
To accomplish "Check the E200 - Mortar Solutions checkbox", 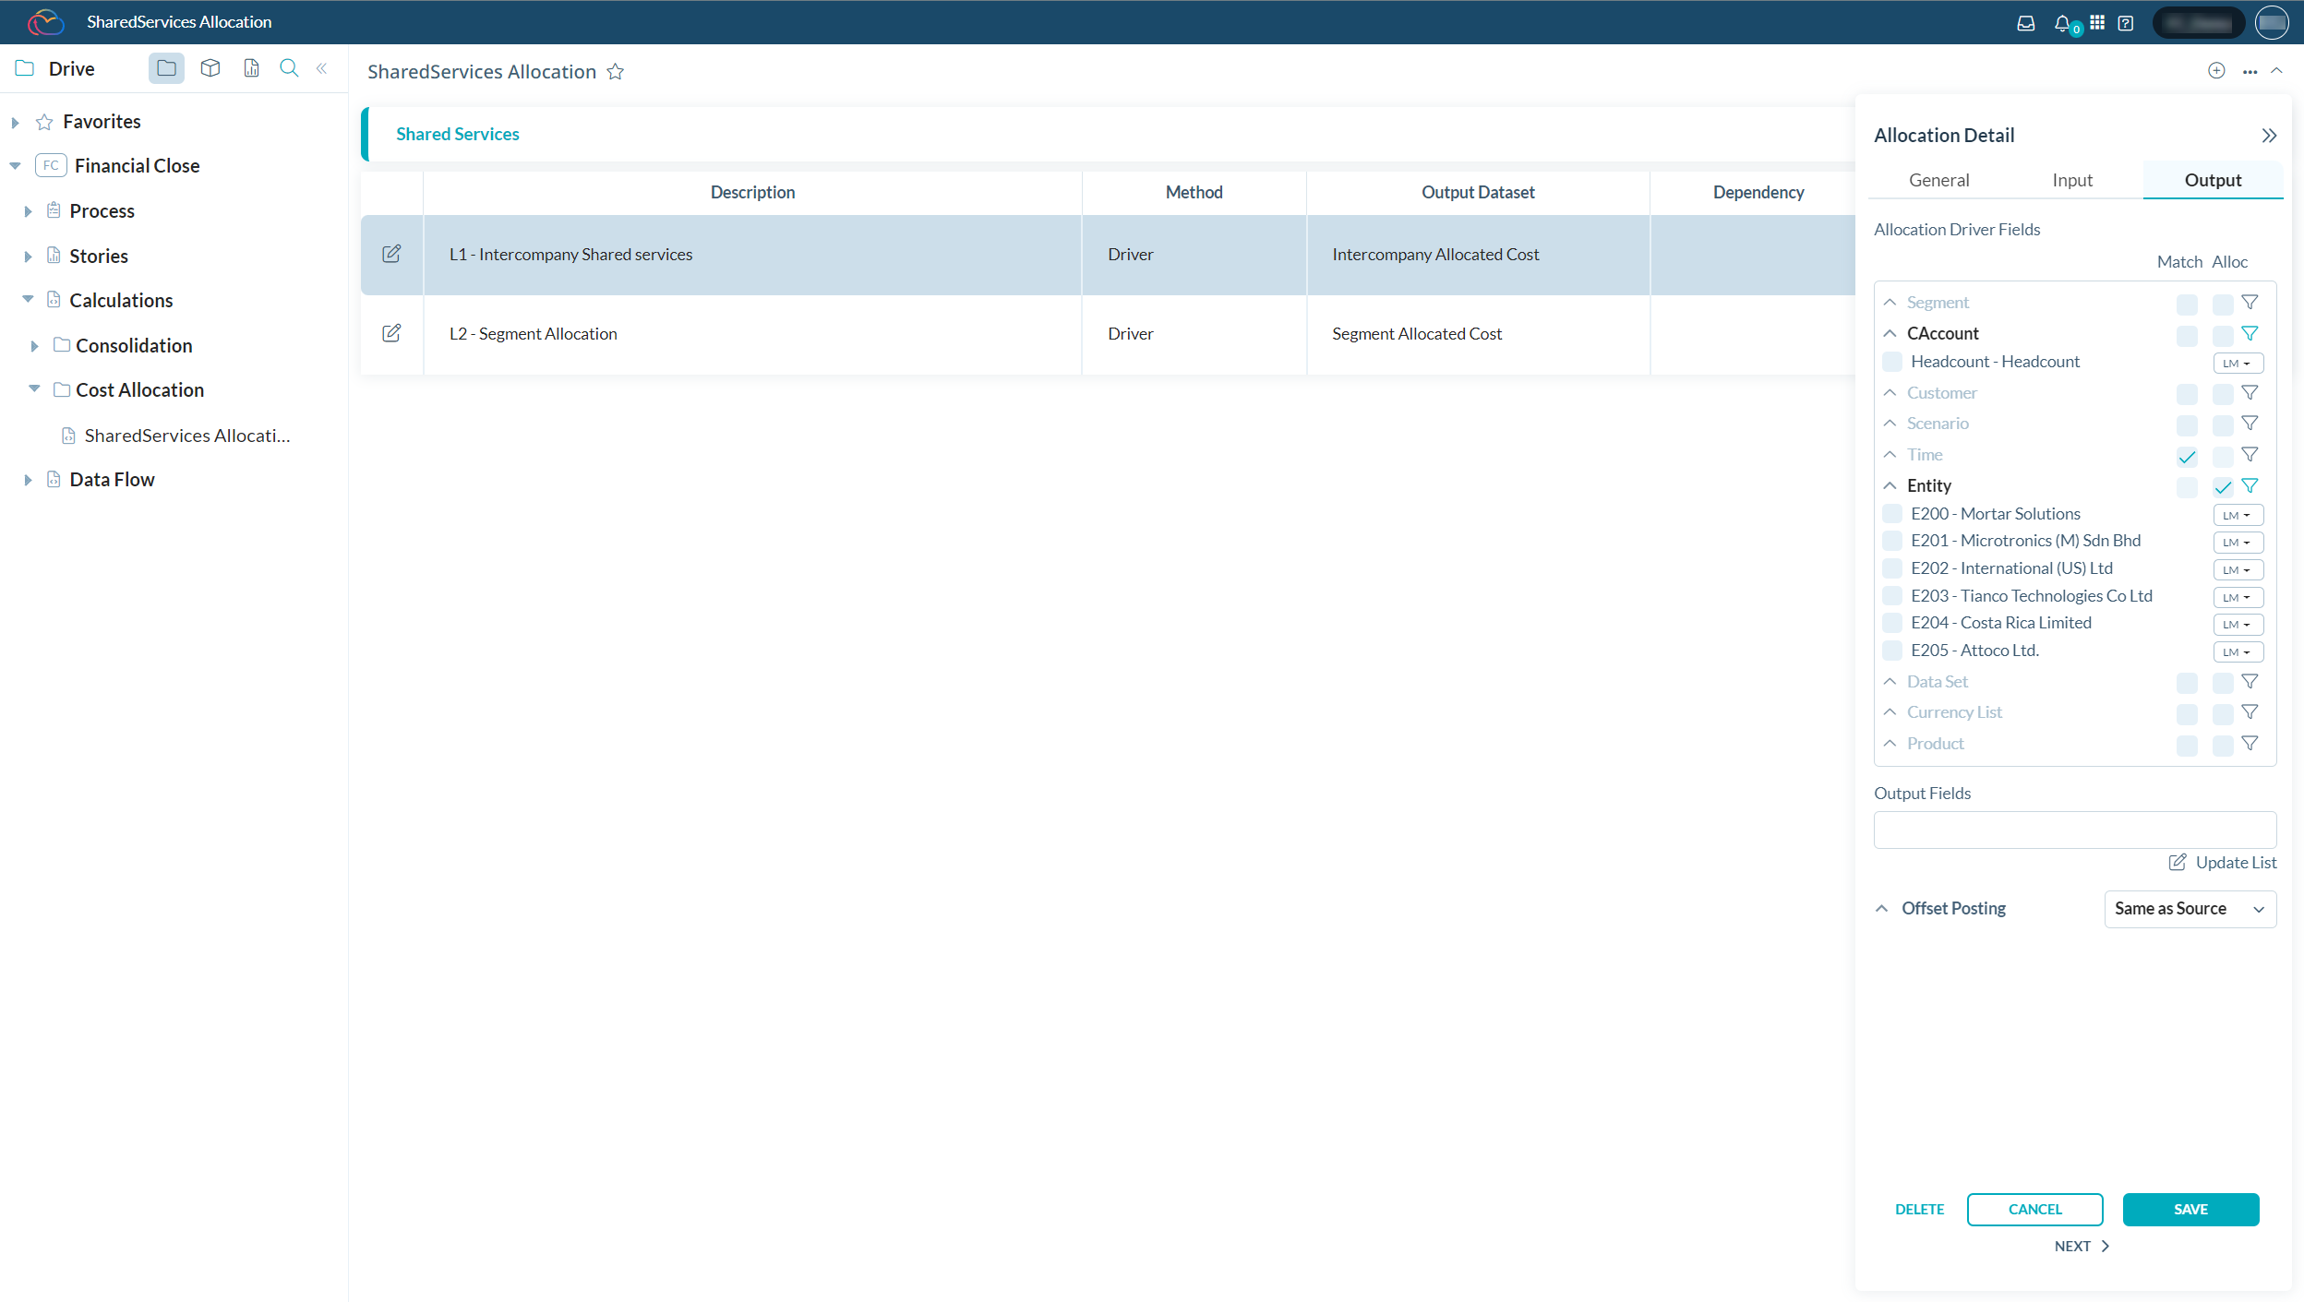I will tap(1891, 514).
